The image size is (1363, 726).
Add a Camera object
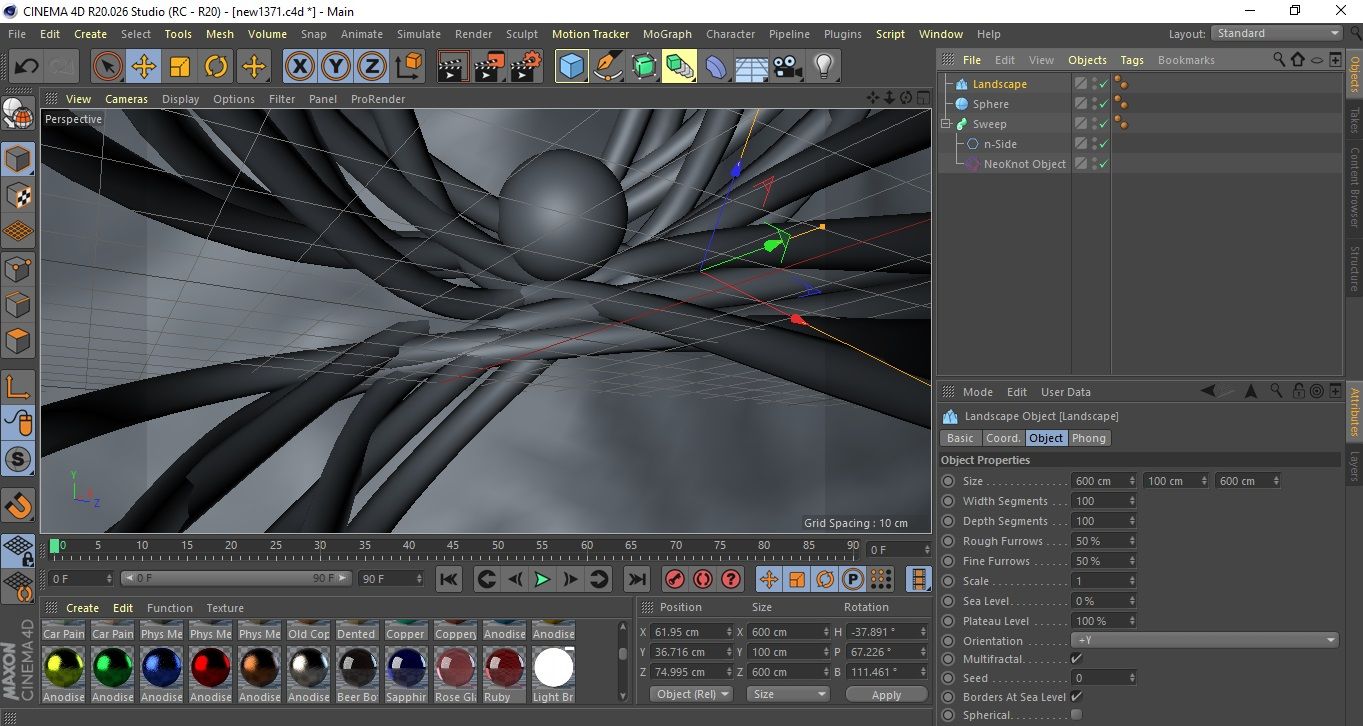click(788, 67)
